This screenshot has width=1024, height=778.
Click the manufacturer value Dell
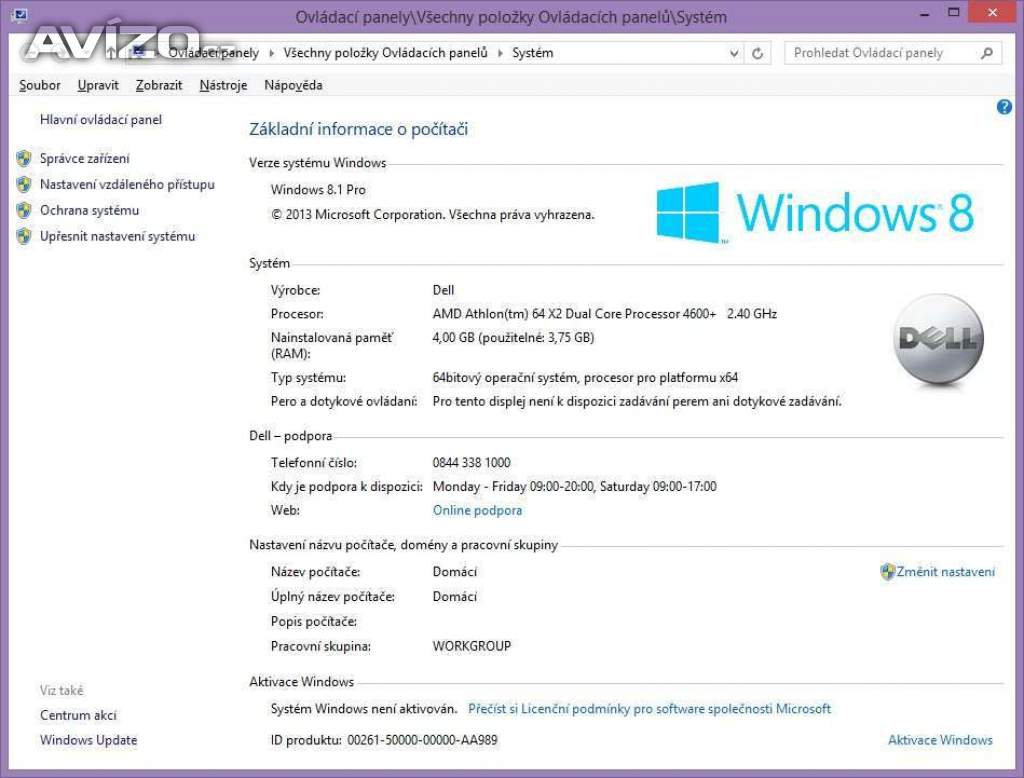(443, 290)
